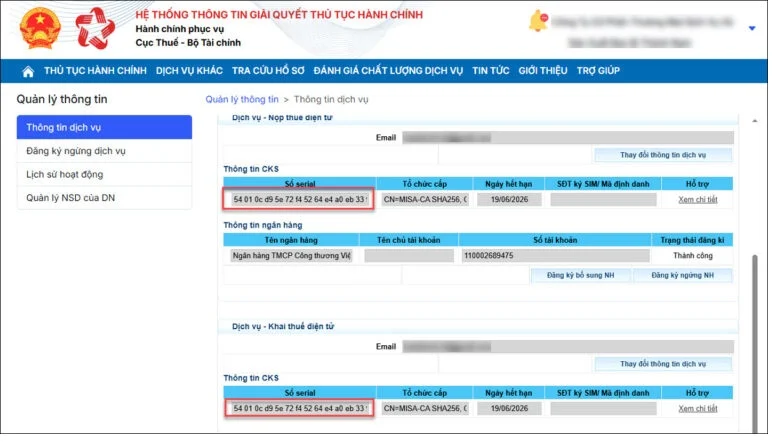The height and width of the screenshot is (448, 772).
Task: Open TIN TỨC menu
Action: click(x=490, y=71)
